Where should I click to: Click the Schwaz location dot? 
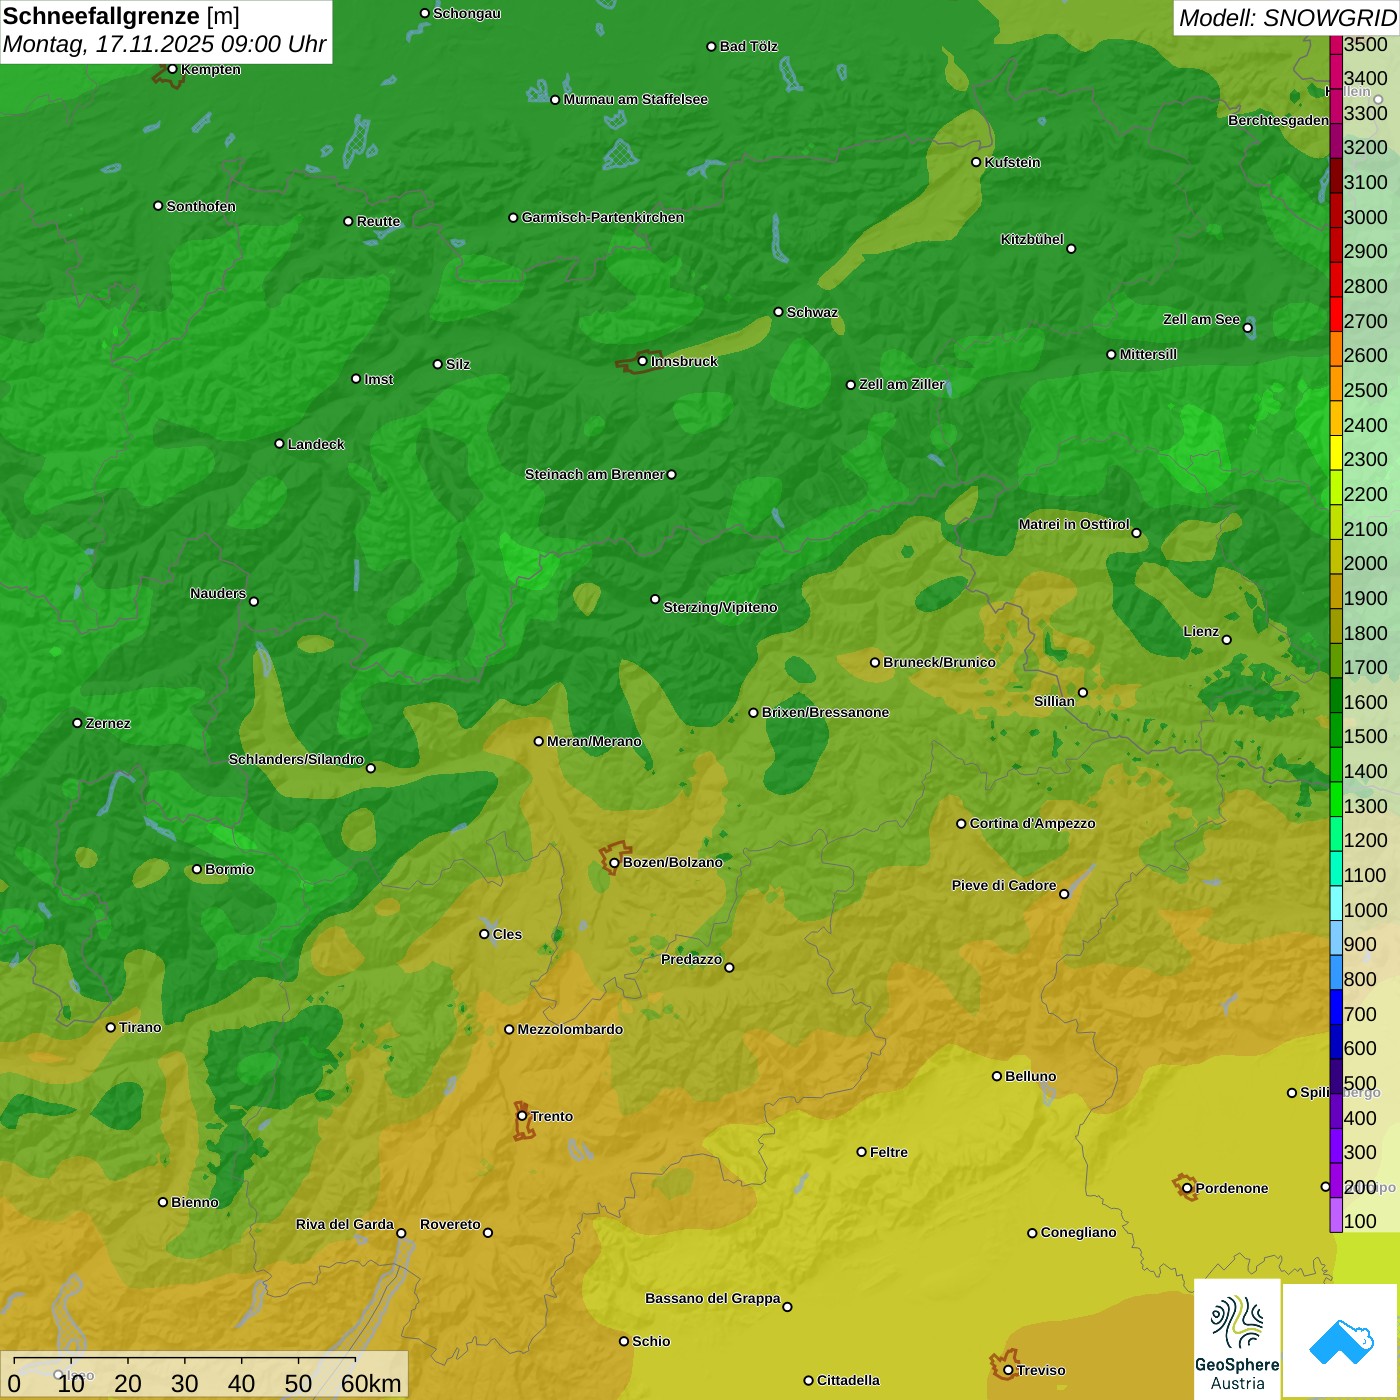pyautogui.click(x=778, y=312)
